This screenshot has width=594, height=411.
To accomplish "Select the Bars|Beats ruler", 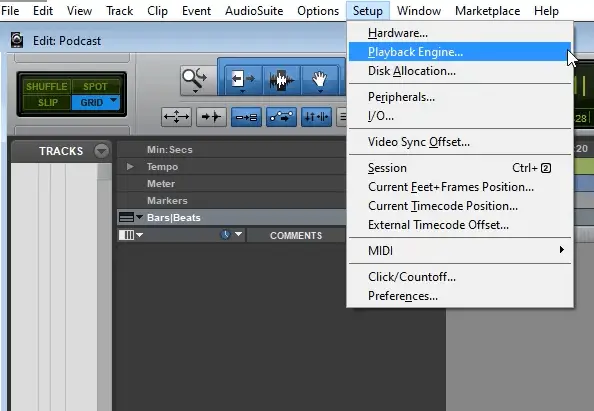I will 231,217.
